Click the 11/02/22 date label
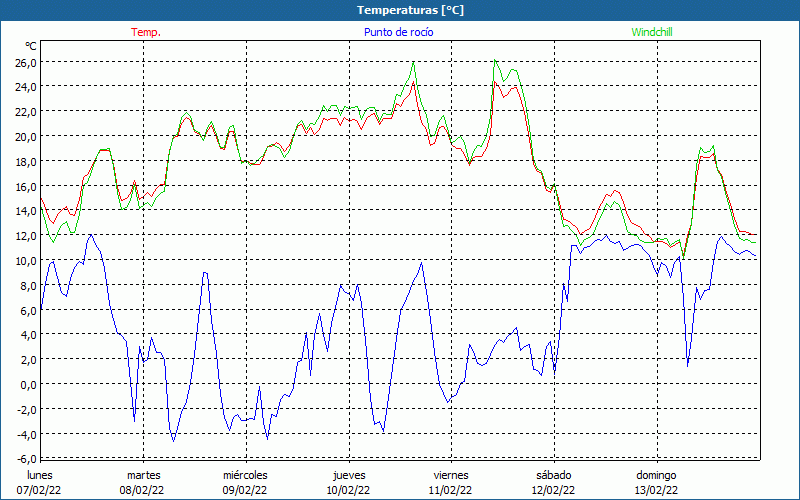The height and width of the screenshot is (500, 800). tap(451, 490)
